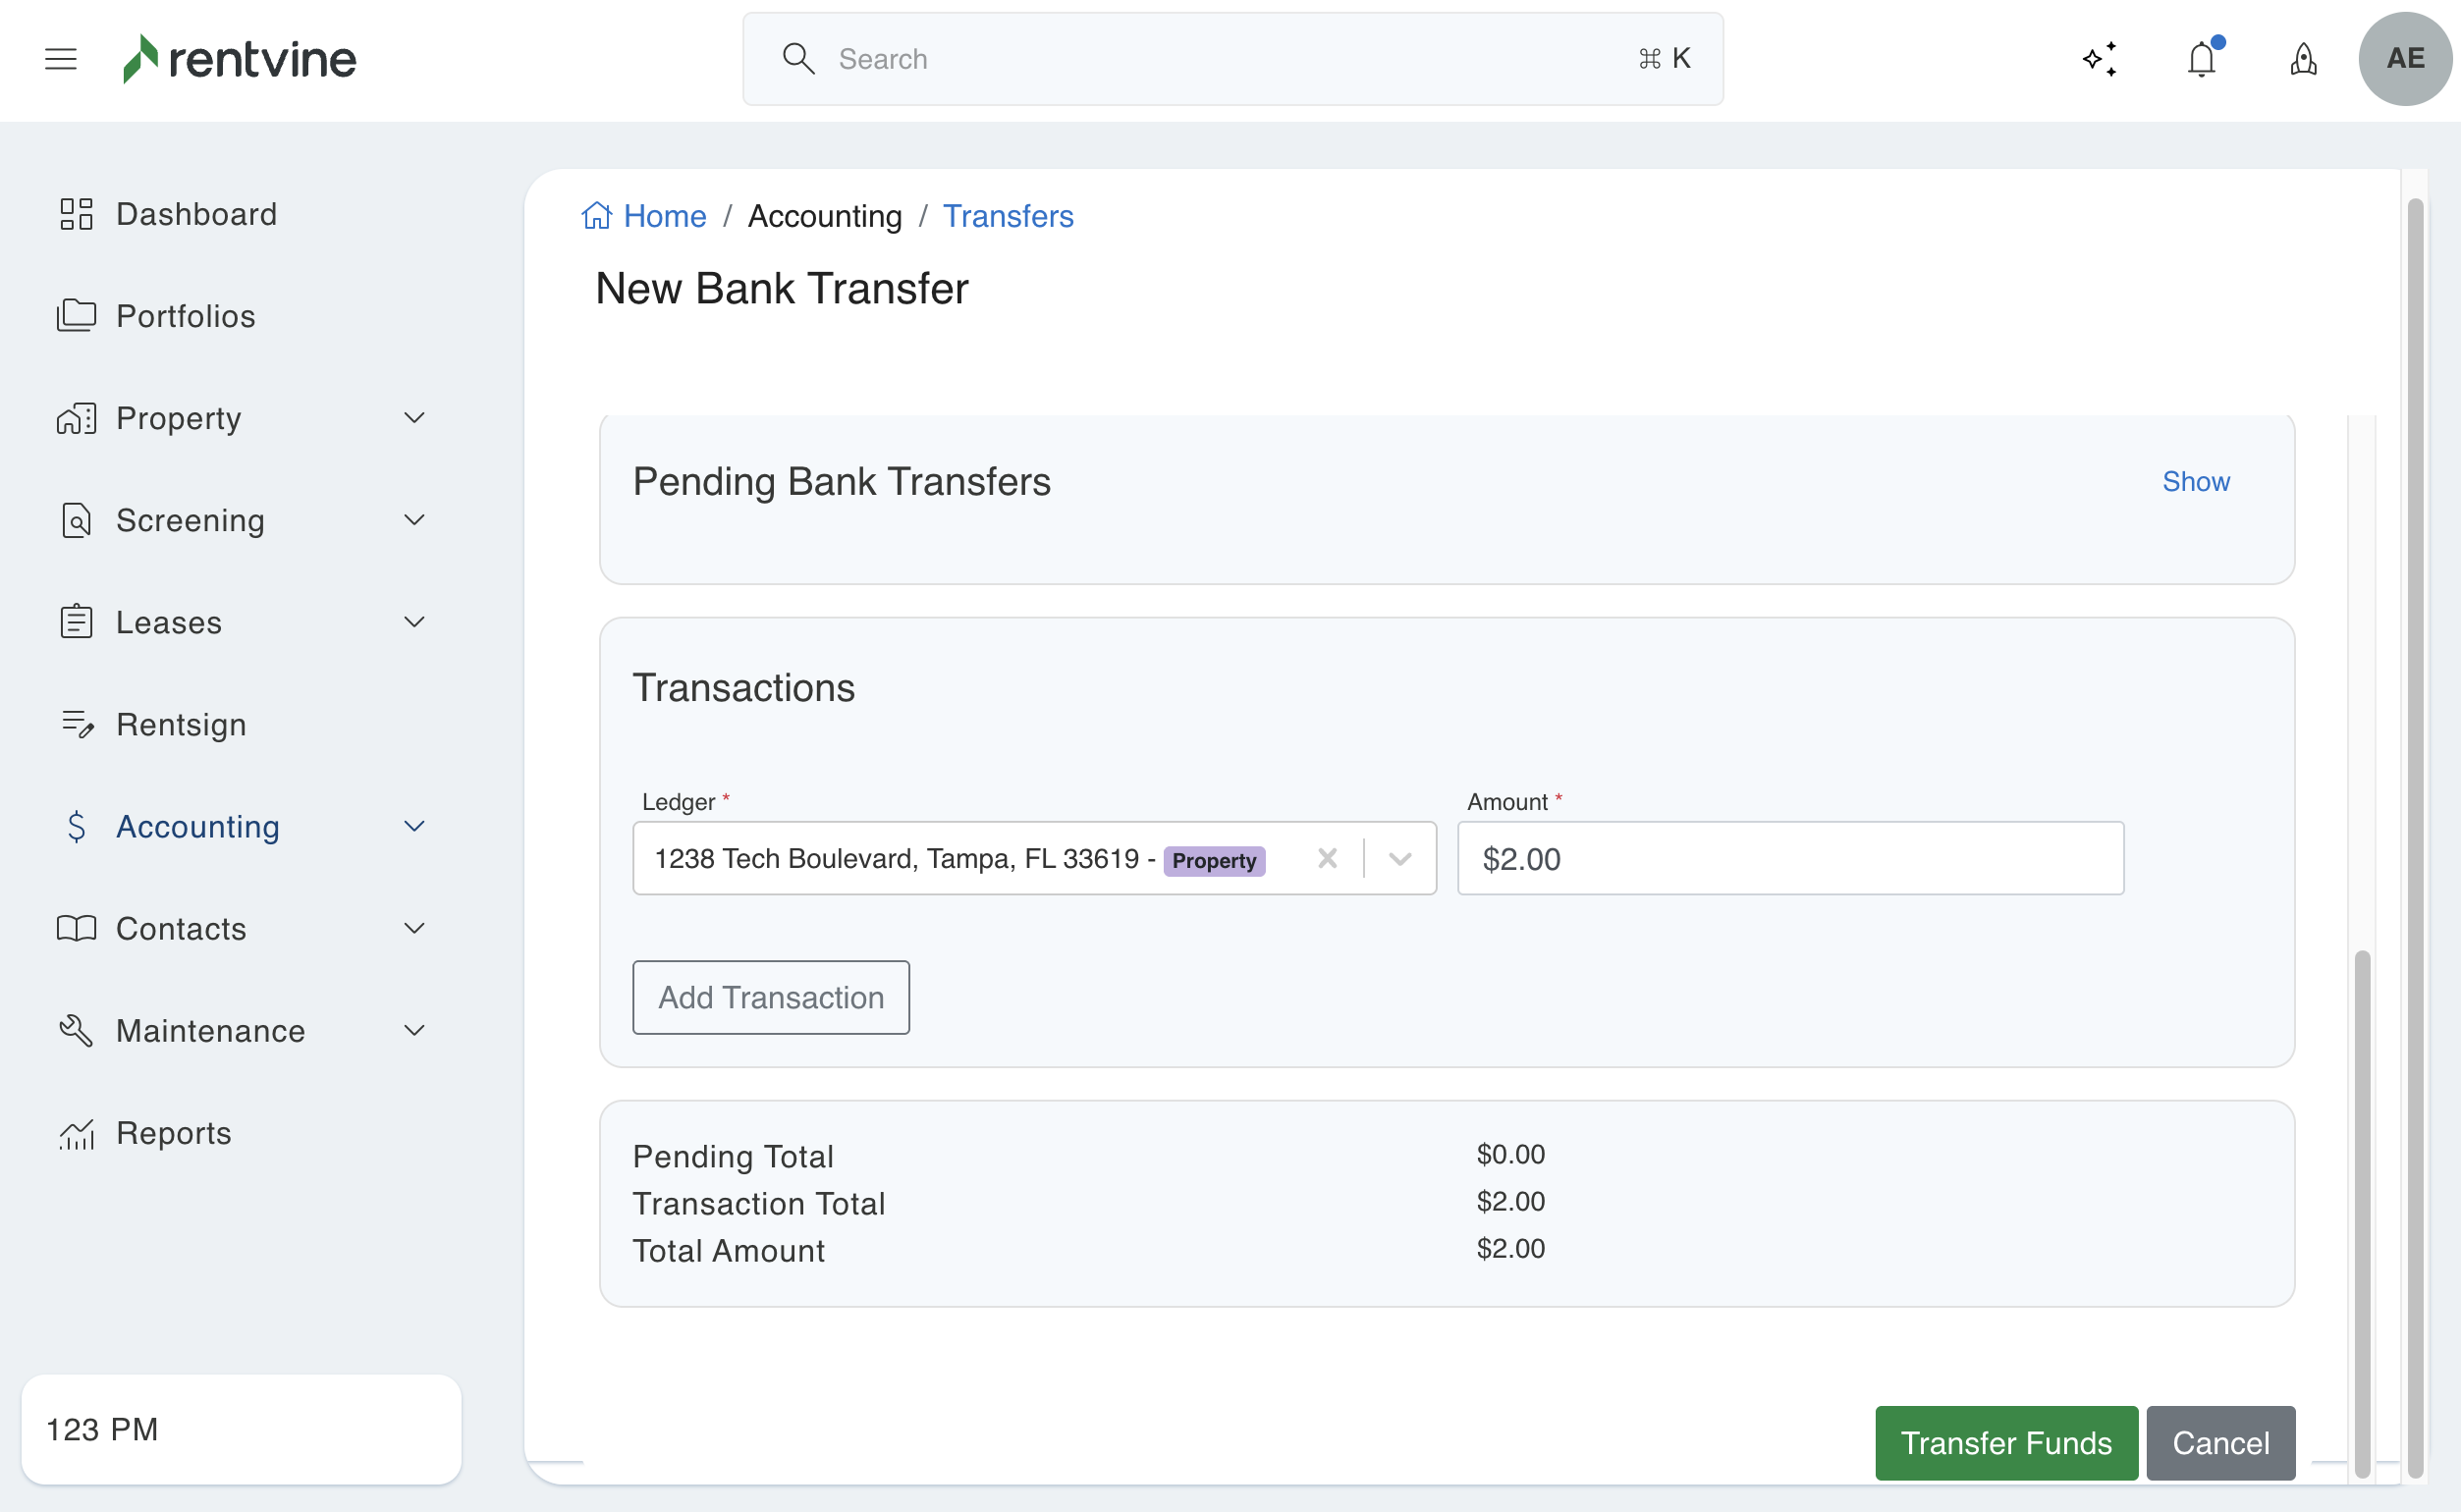The height and width of the screenshot is (1512, 2461).
Task: Open Rentsign from the sidebar
Action: point(181,724)
